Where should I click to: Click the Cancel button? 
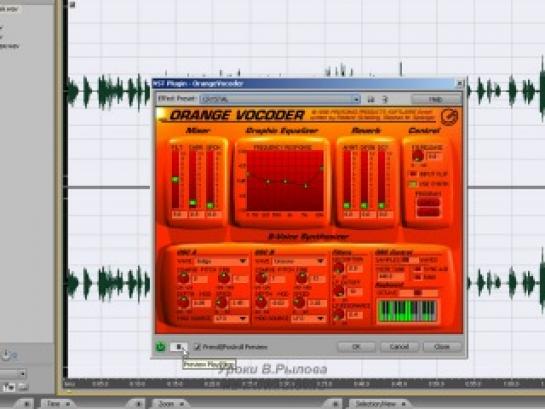tap(399, 346)
